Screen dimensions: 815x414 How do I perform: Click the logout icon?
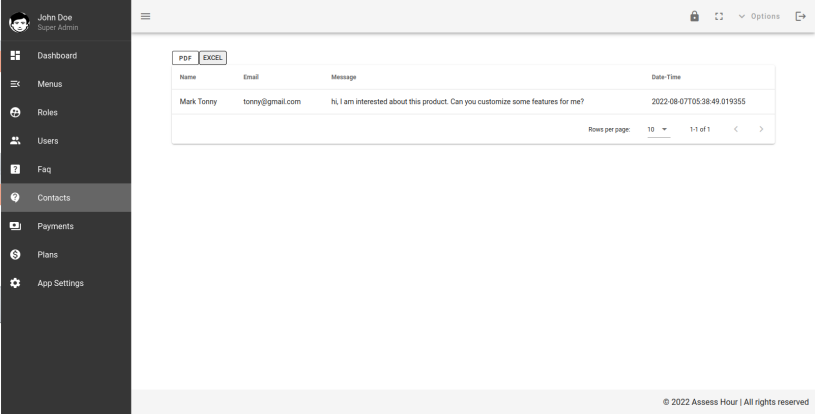[x=799, y=16]
